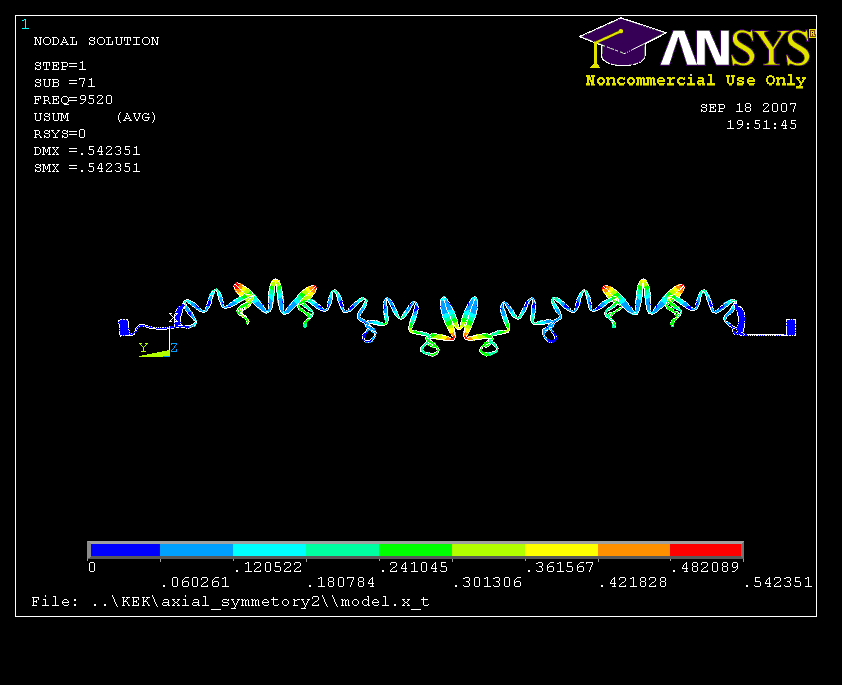This screenshot has height=685, width=842.
Task: Pick the orange legend color band
Action: pyautogui.click(x=634, y=550)
